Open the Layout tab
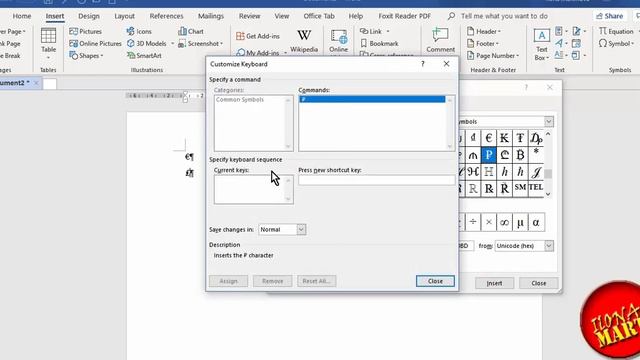Screen dimensions: 640x360 tap(124, 16)
